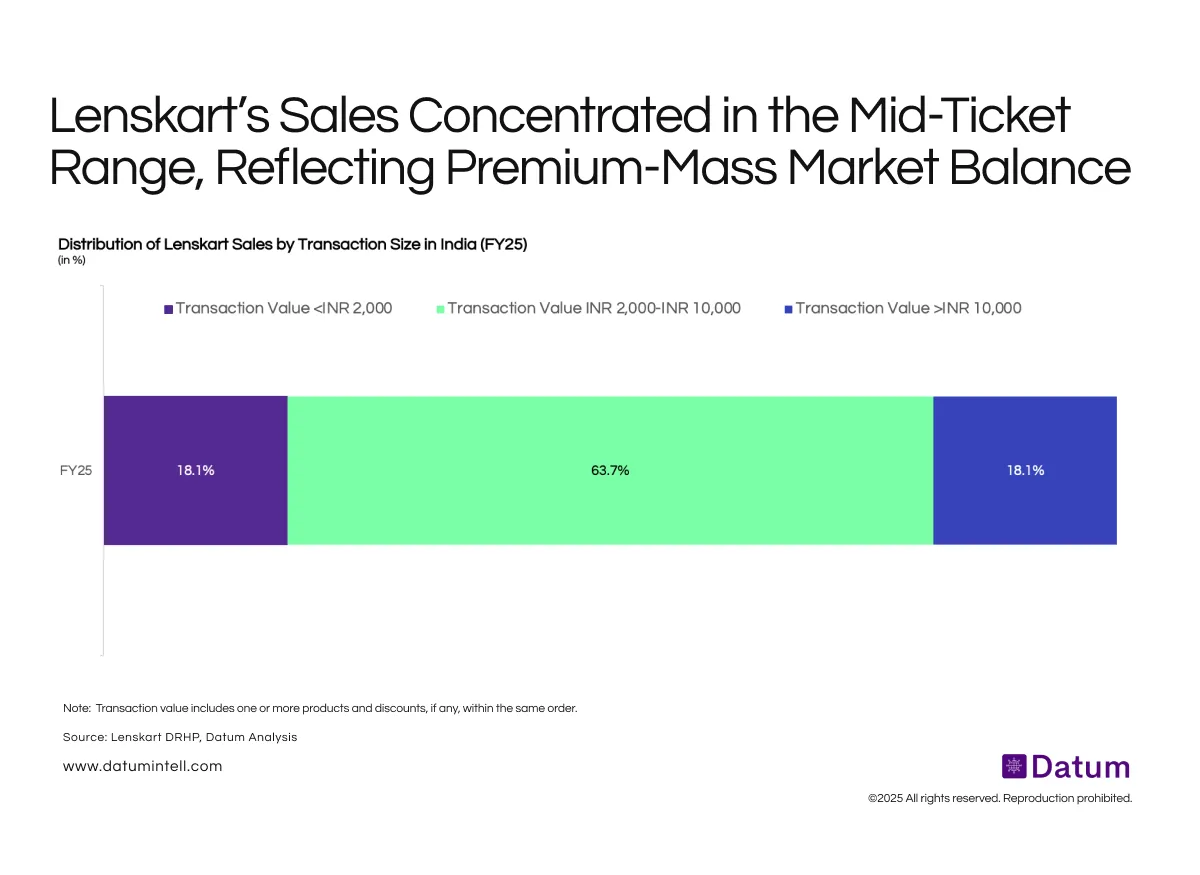
Task: Click the green 63.7% bar segment
Action: [610, 470]
